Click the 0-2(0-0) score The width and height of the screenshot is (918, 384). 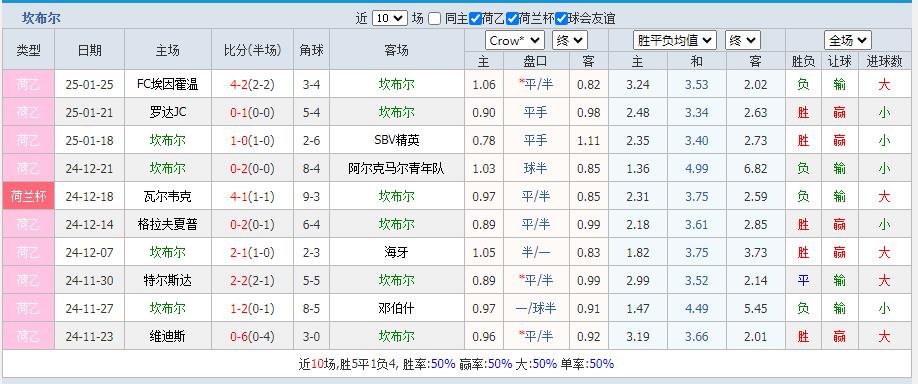[252, 169]
